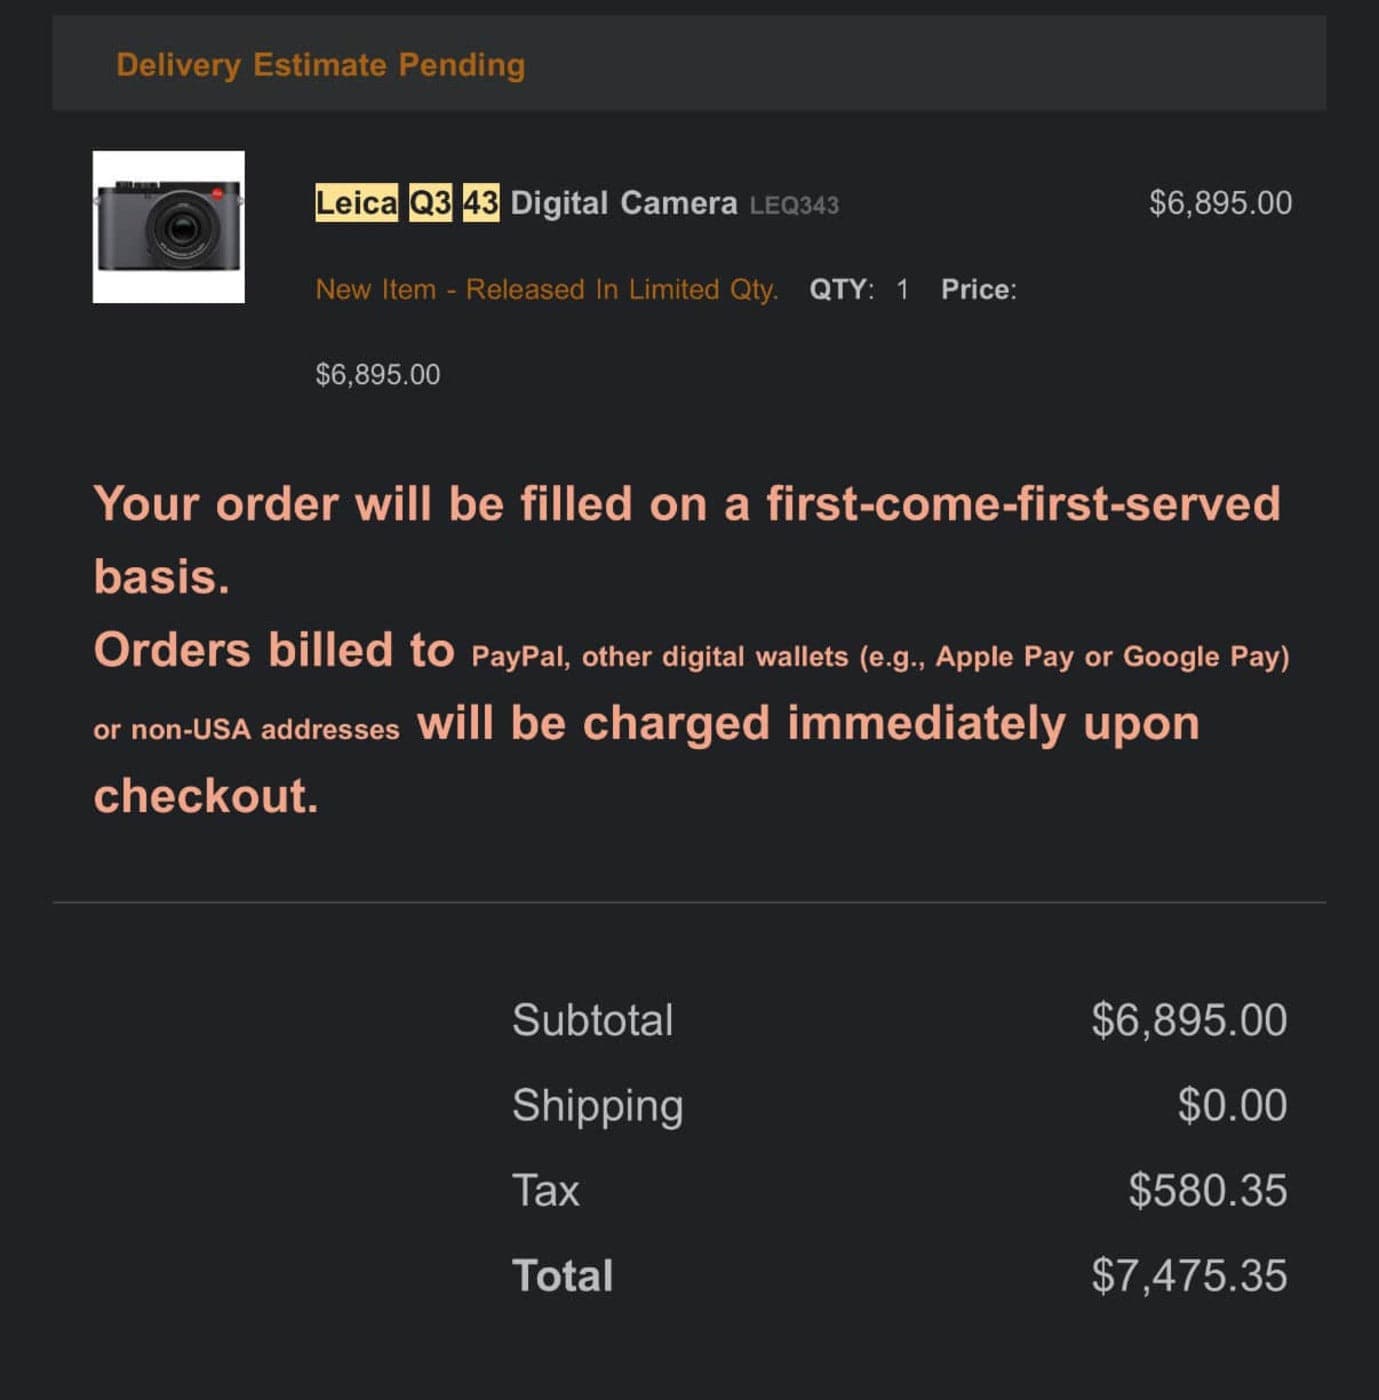This screenshot has width=1379, height=1400.
Task: Click the New Item Released In Limited Qty. notice
Action: 546,290
